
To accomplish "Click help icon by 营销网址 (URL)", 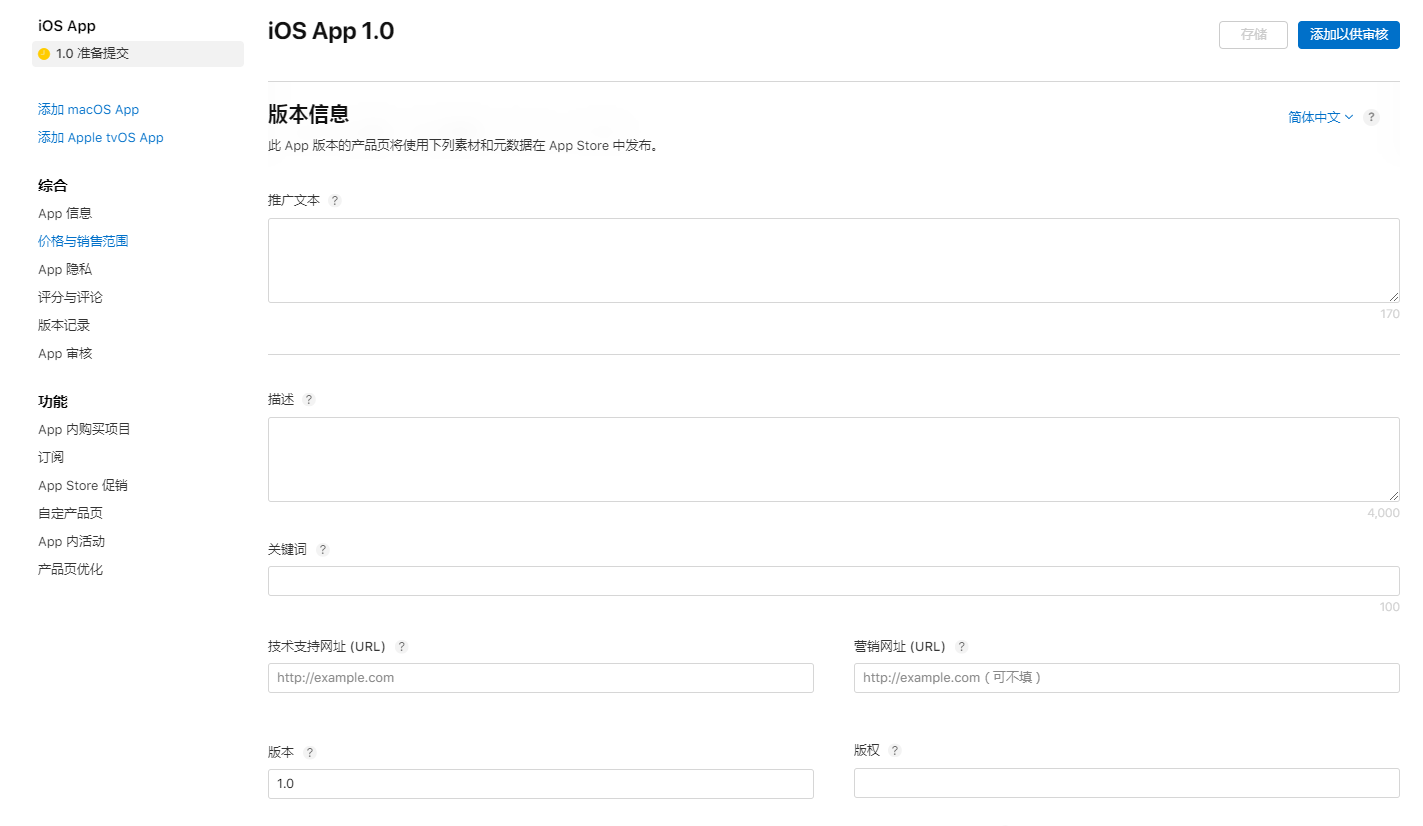I will click(x=962, y=646).
